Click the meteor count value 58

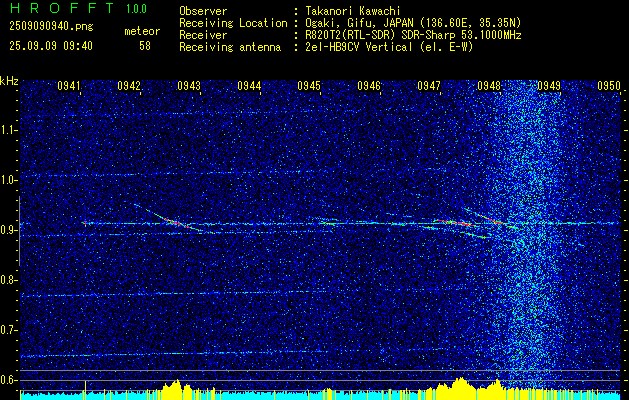click(x=145, y=46)
